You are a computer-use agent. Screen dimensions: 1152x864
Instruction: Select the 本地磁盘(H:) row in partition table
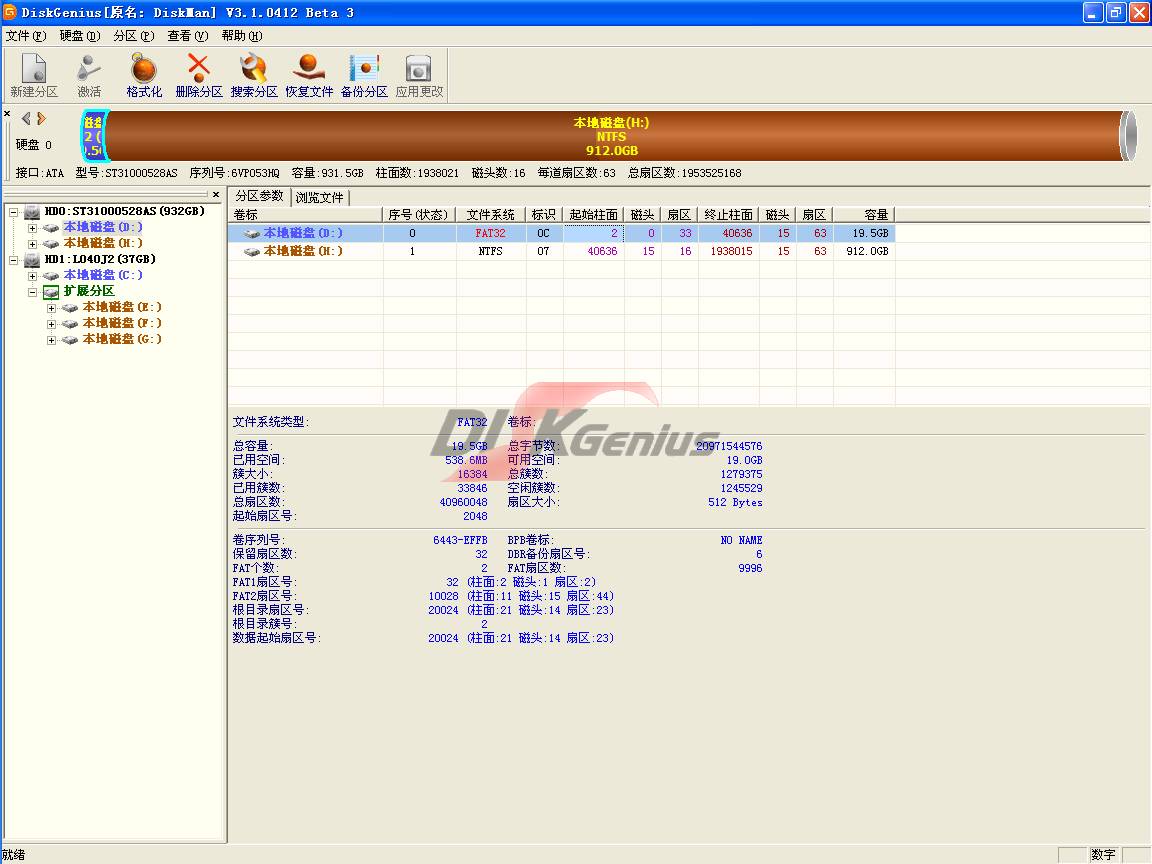pos(562,251)
